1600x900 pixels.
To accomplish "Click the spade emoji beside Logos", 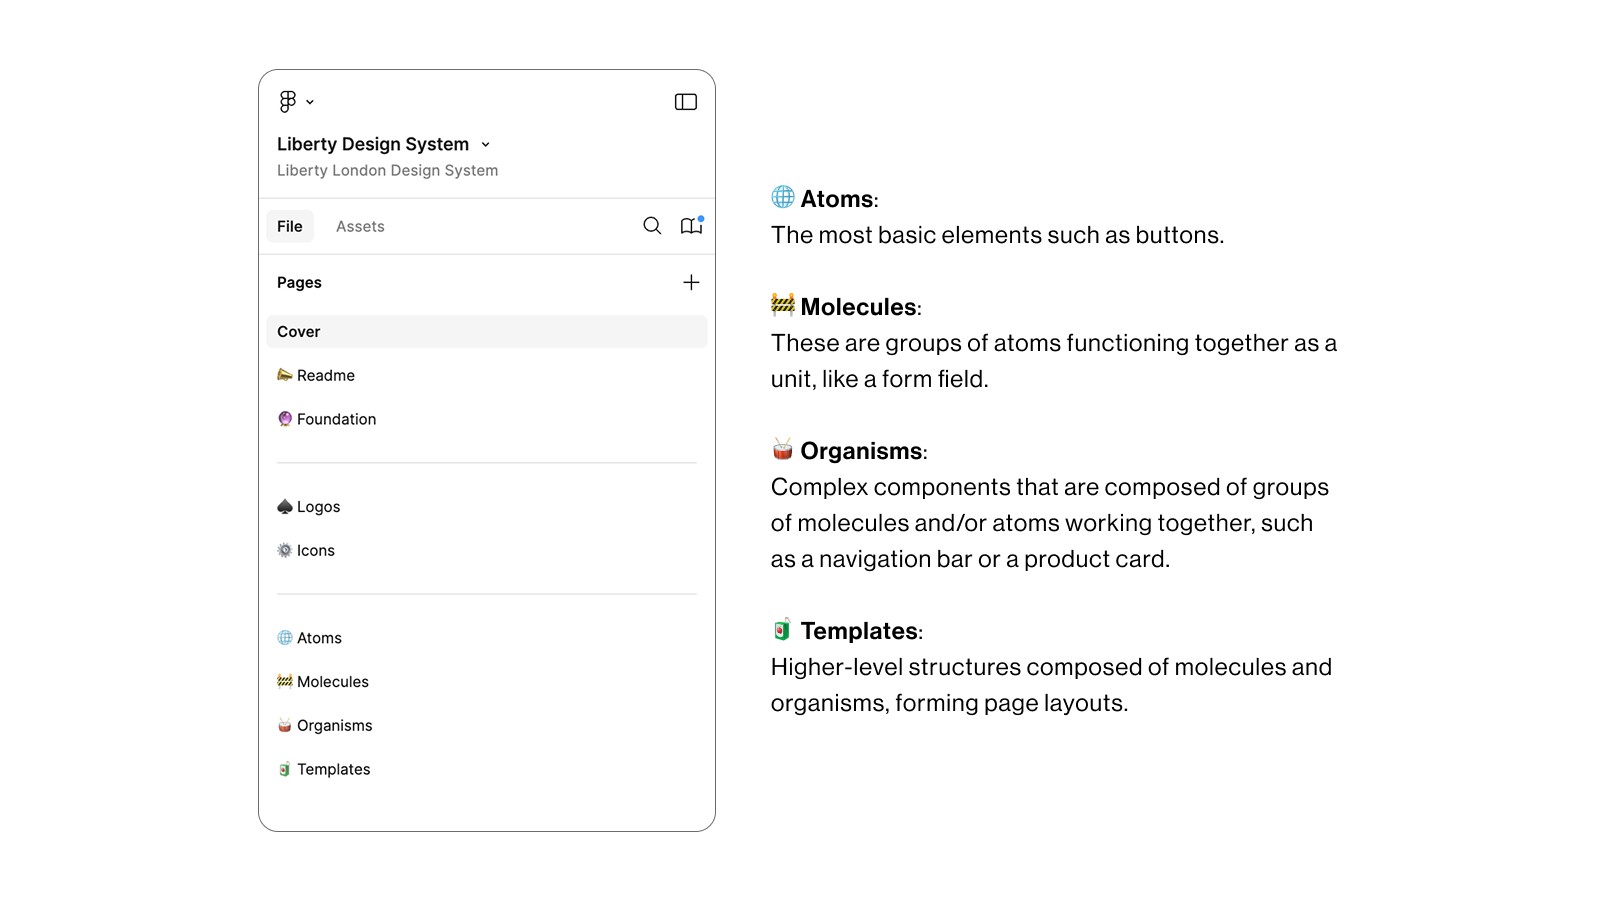I will [x=285, y=507].
